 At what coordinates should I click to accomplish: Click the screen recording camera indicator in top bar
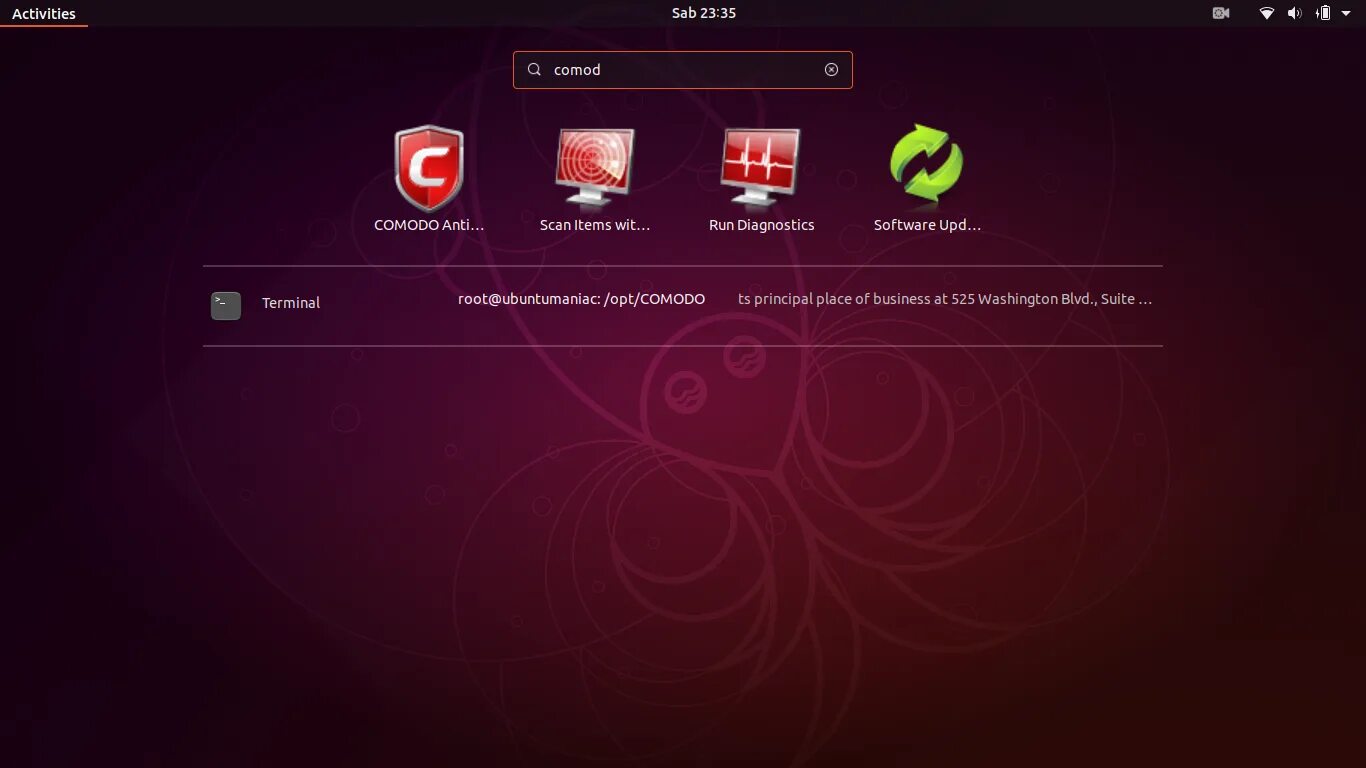[1221, 13]
